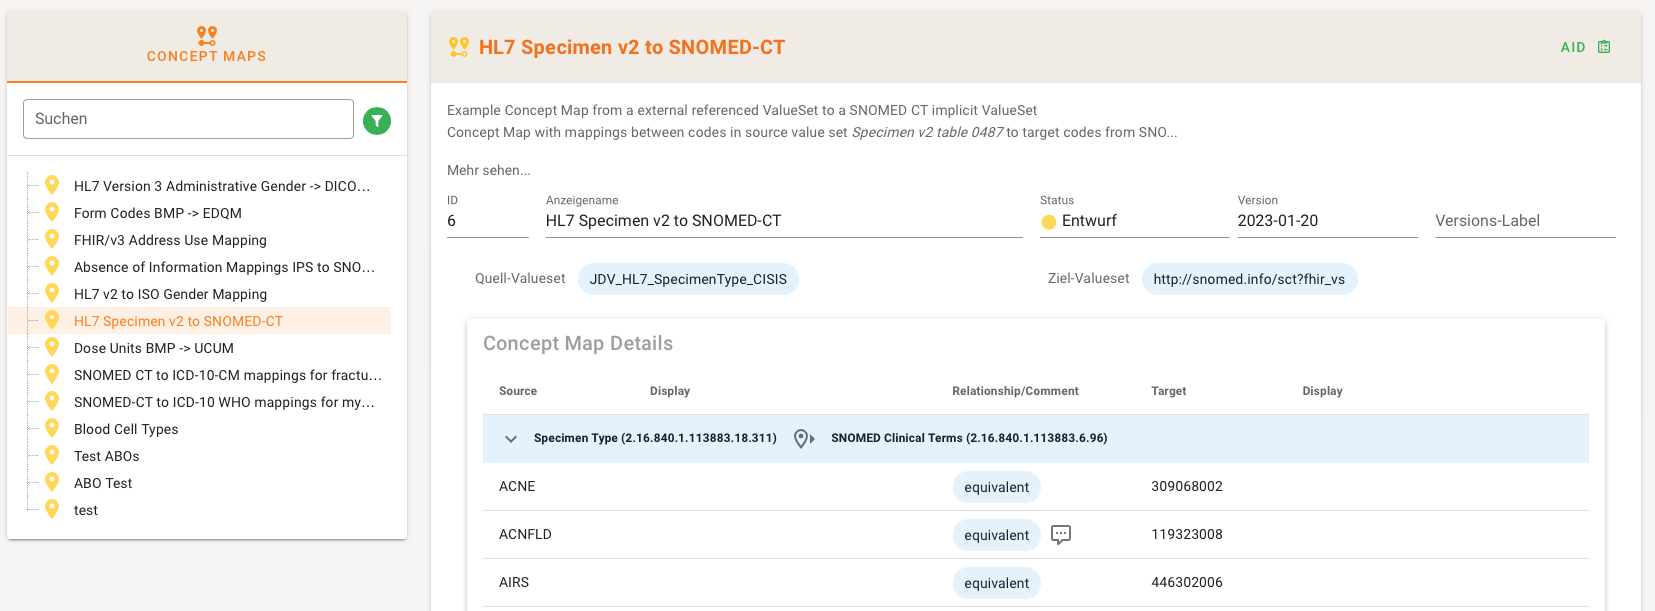Click the yellow Entwurf status dot

pyautogui.click(x=1049, y=222)
